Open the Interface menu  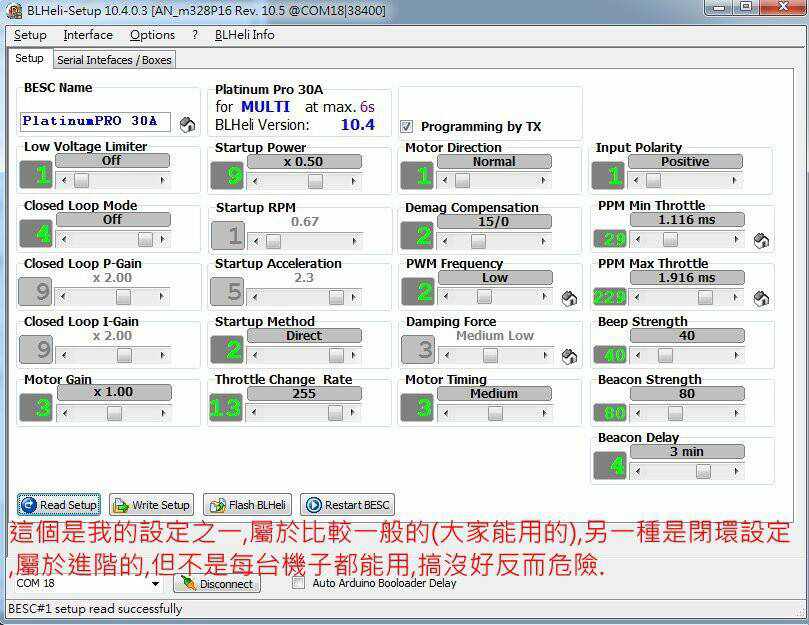click(x=88, y=35)
